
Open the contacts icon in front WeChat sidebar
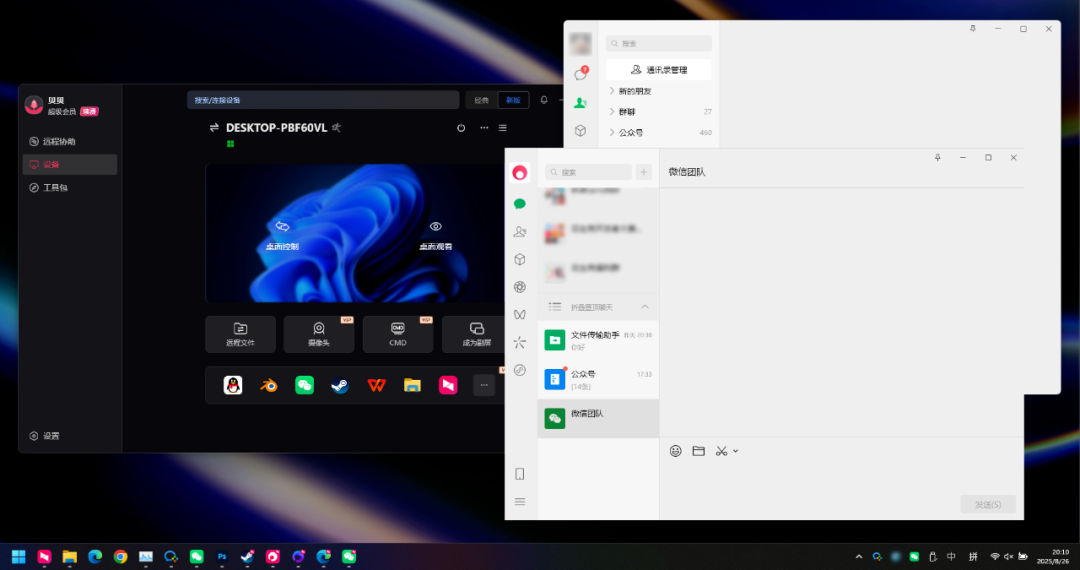coord(520,232)
